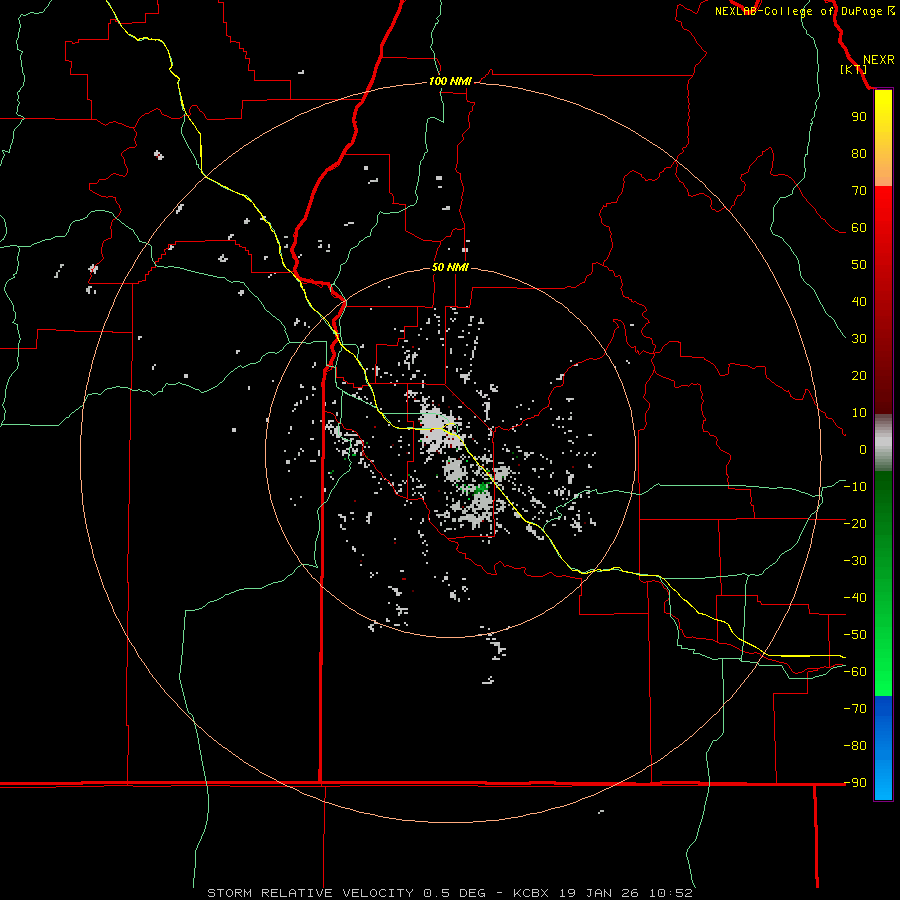Click the 10:52 timestamp text
This screenshot has height=900, width=900.
(670, 893)
